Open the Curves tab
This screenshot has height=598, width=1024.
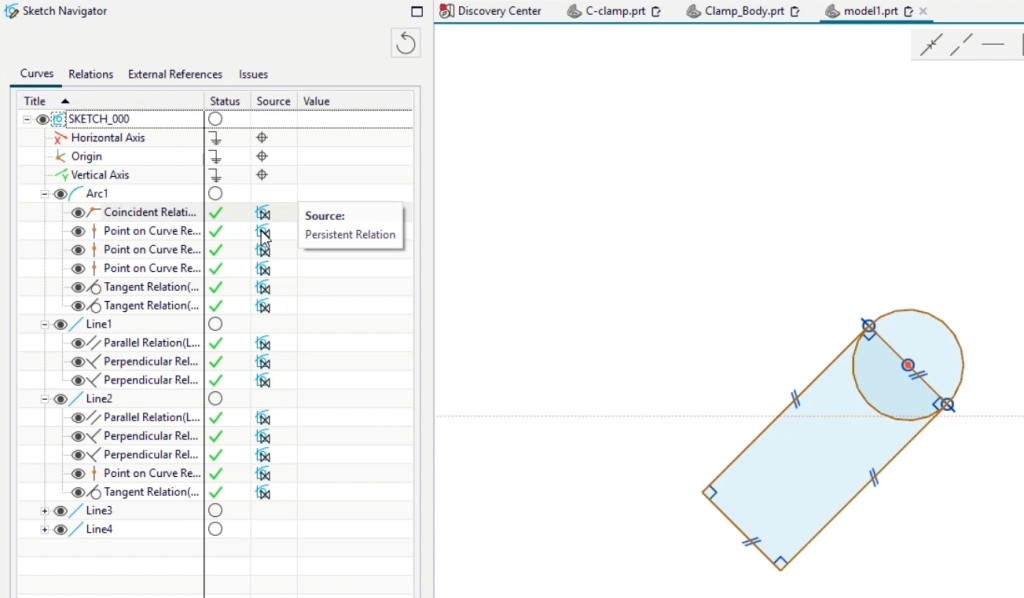pos(37,74)
